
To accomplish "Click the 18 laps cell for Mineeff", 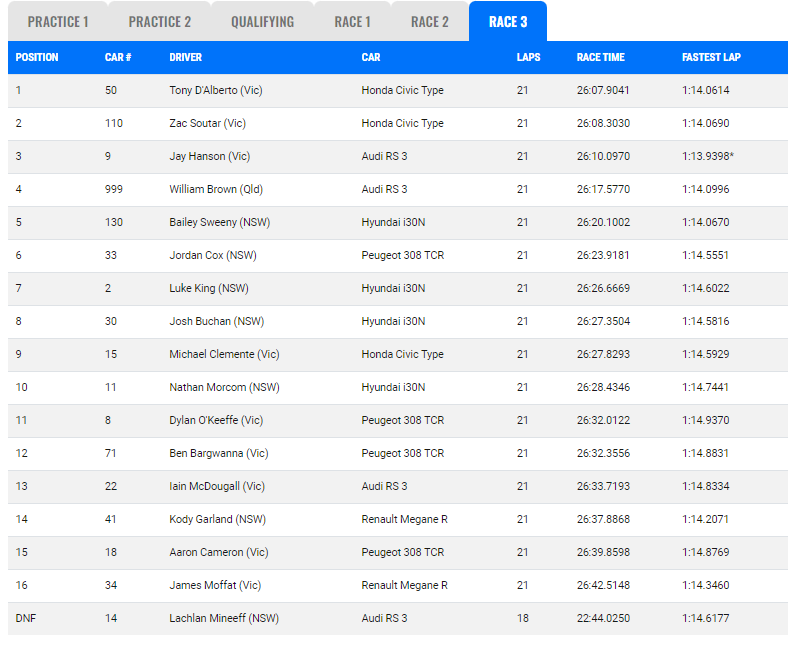I will pyautogui.click(x=522, y=618).
